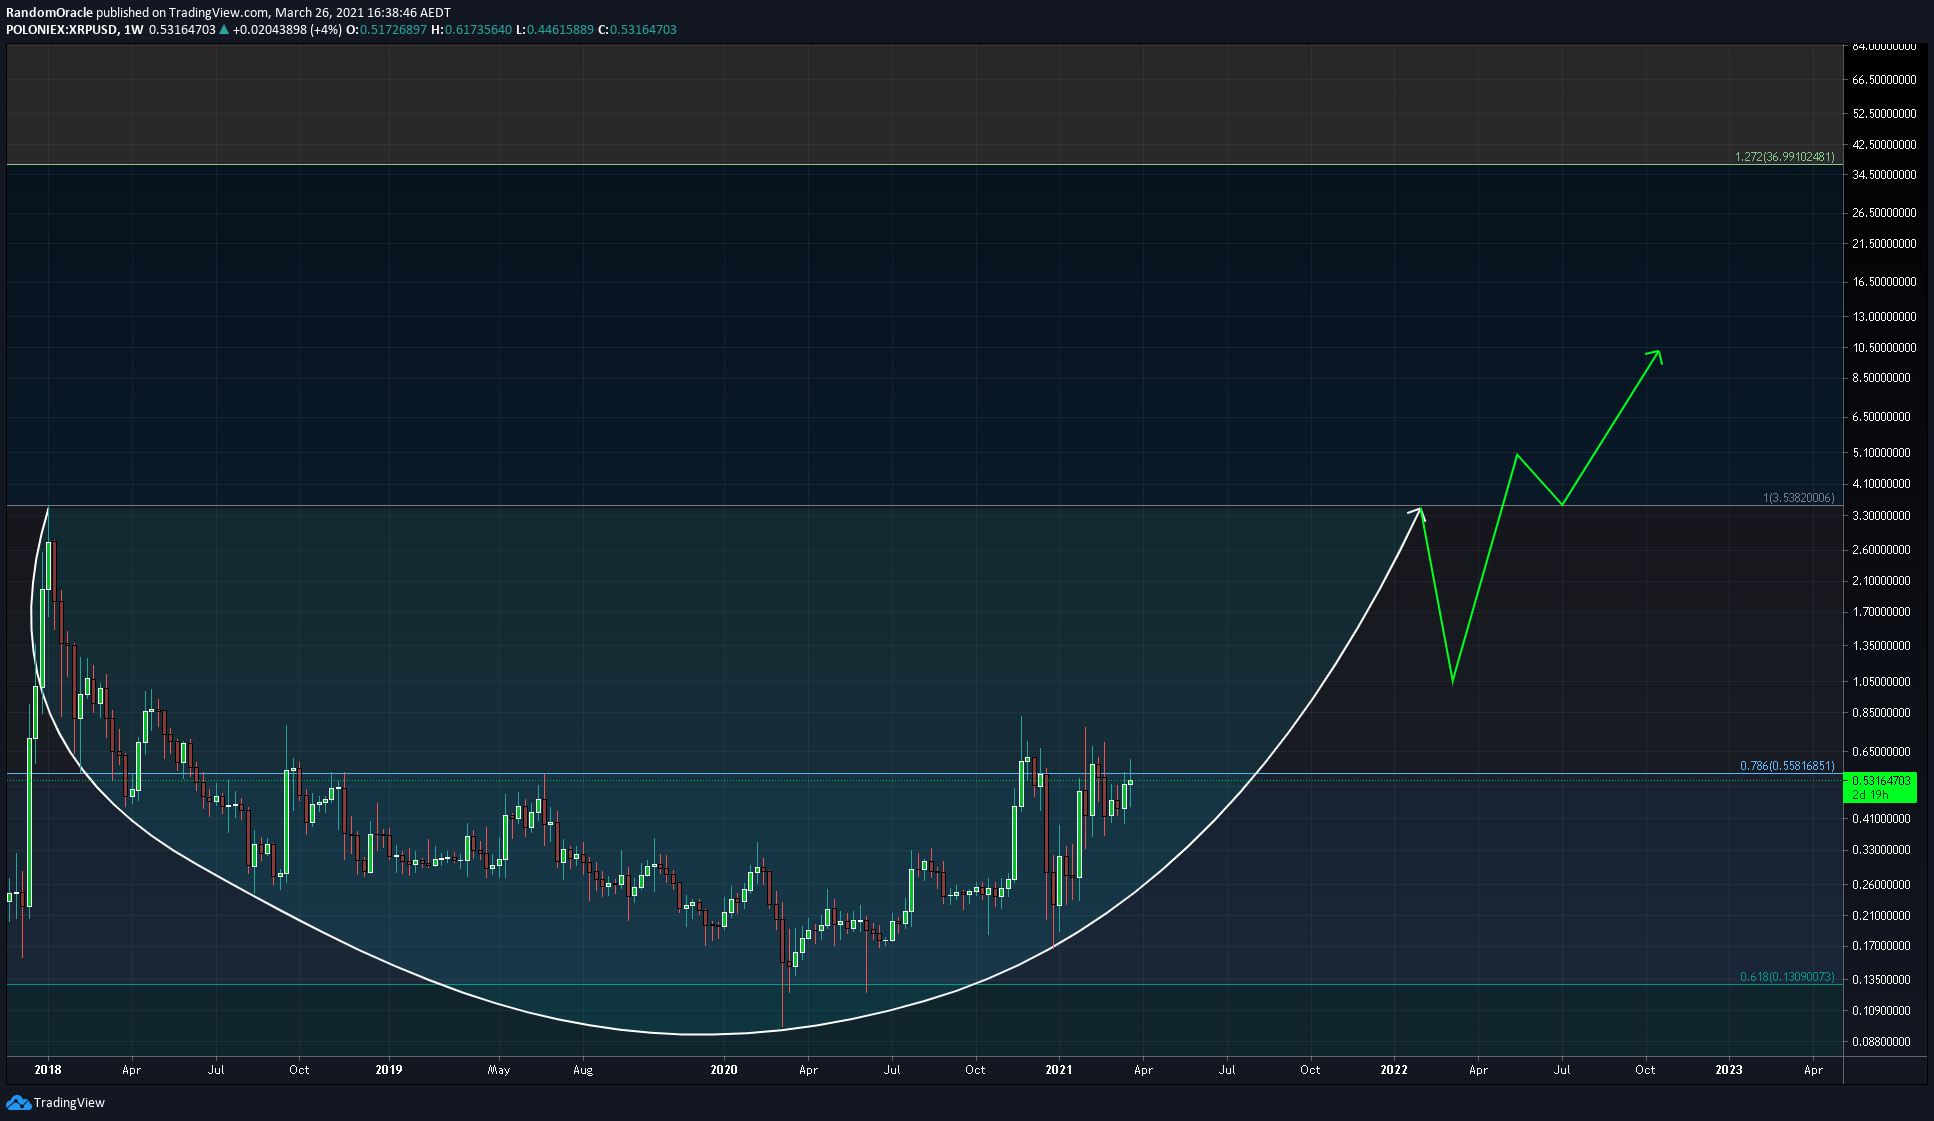
Task: Select the 0.786(0.55816851) Fibonacci label
Action: 1787,766
